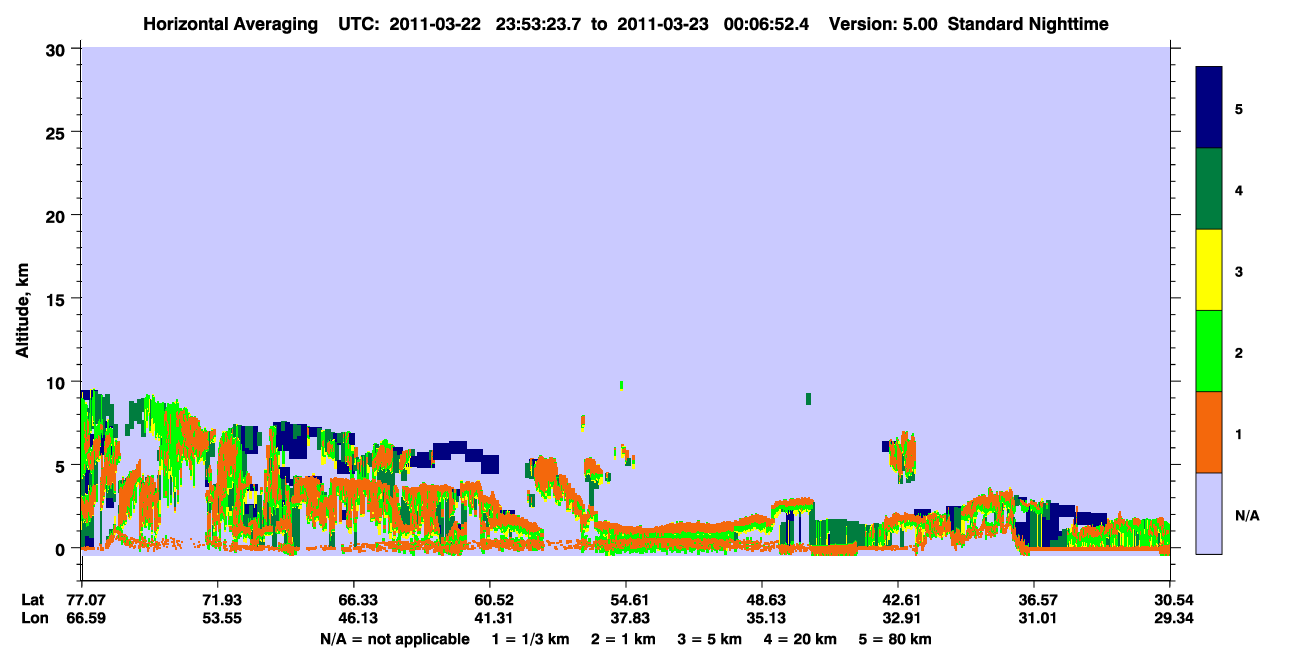Click the orange colorbar segment labeled 1

point(1209,432)
